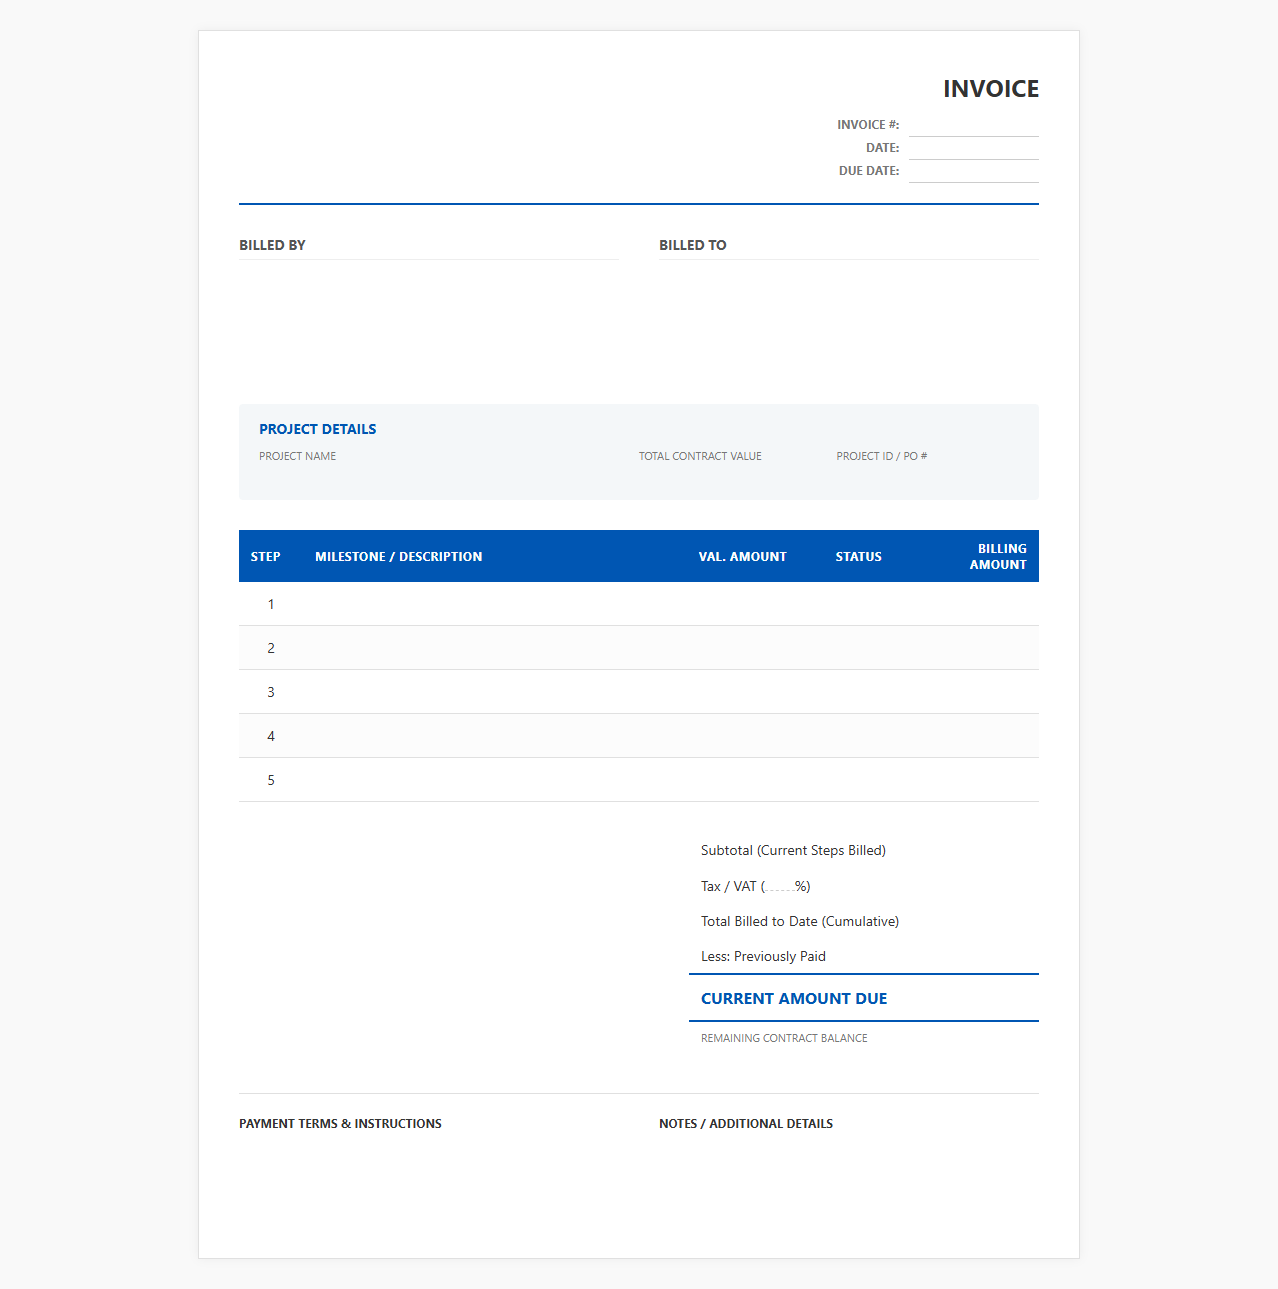Click the 'INVOICE #:' label
1278x1289 pixels.
point(868,125)
